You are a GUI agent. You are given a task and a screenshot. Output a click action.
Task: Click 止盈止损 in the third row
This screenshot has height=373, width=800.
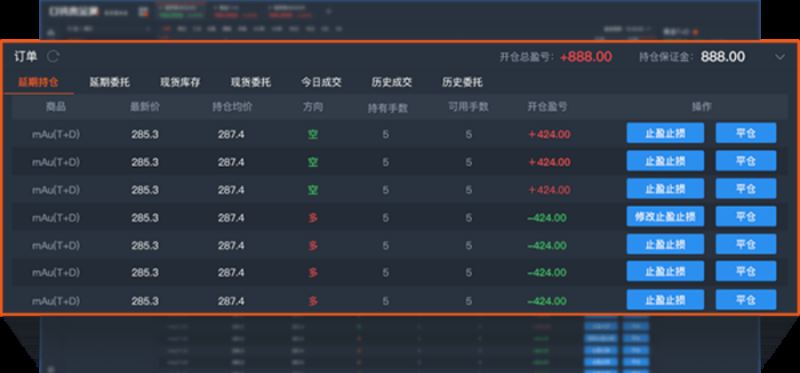[665, 189]
